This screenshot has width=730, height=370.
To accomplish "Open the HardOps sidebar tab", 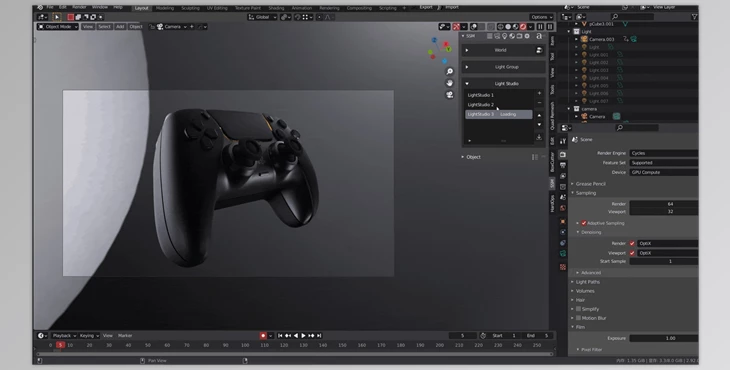I will [x=553, y=203].
